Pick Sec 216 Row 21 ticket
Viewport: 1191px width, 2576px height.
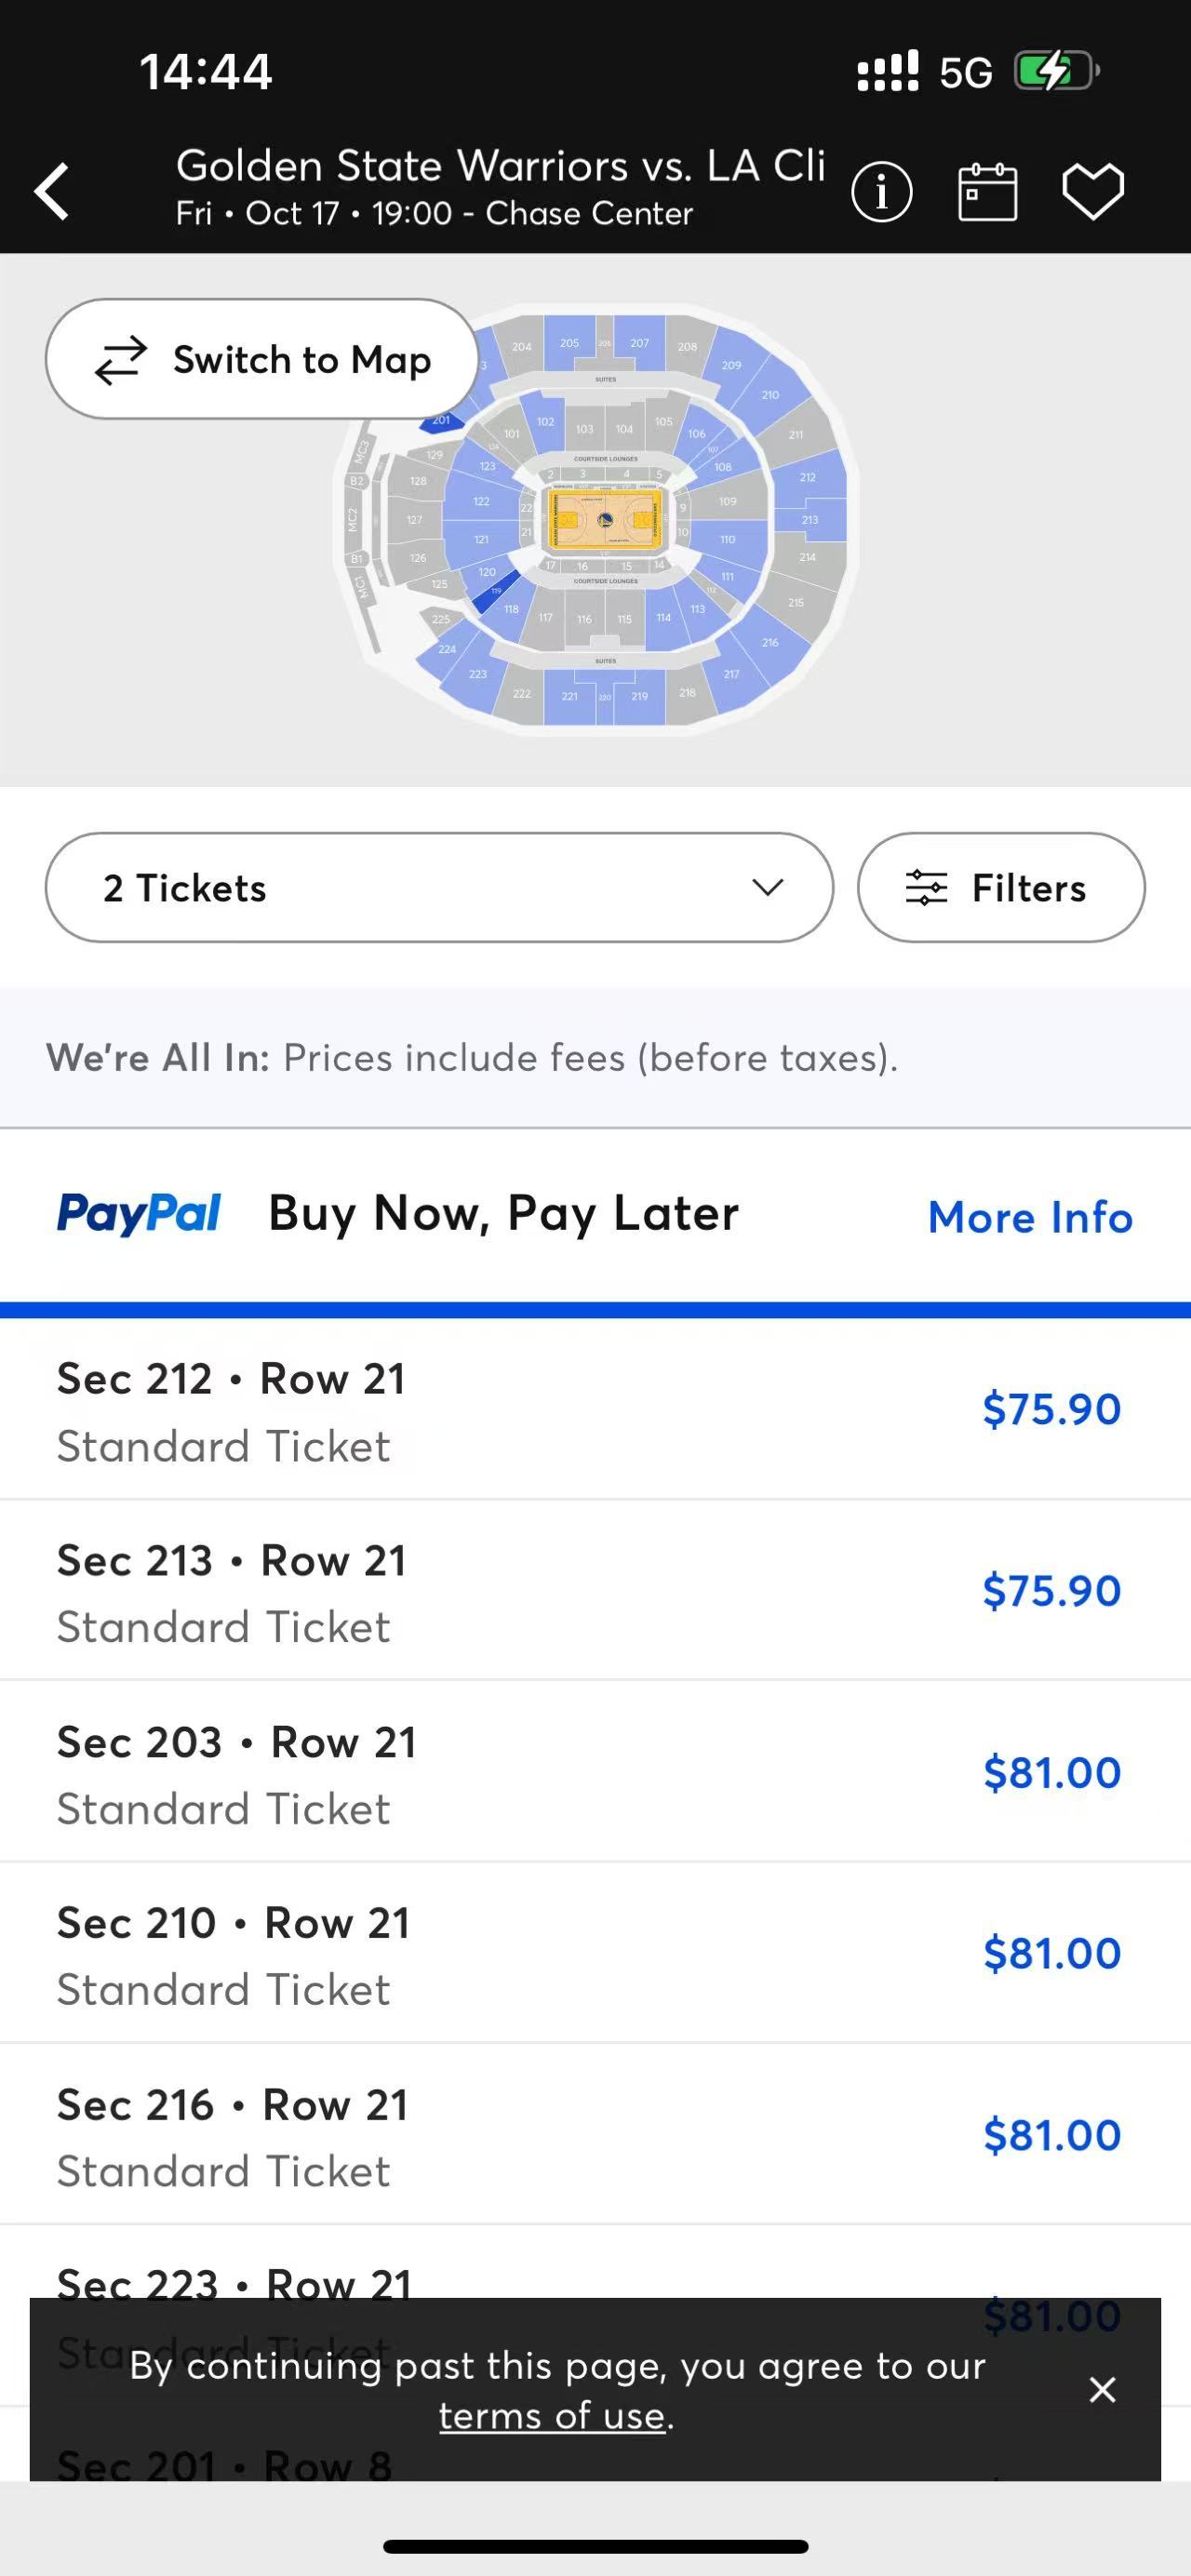point(595,2135)
